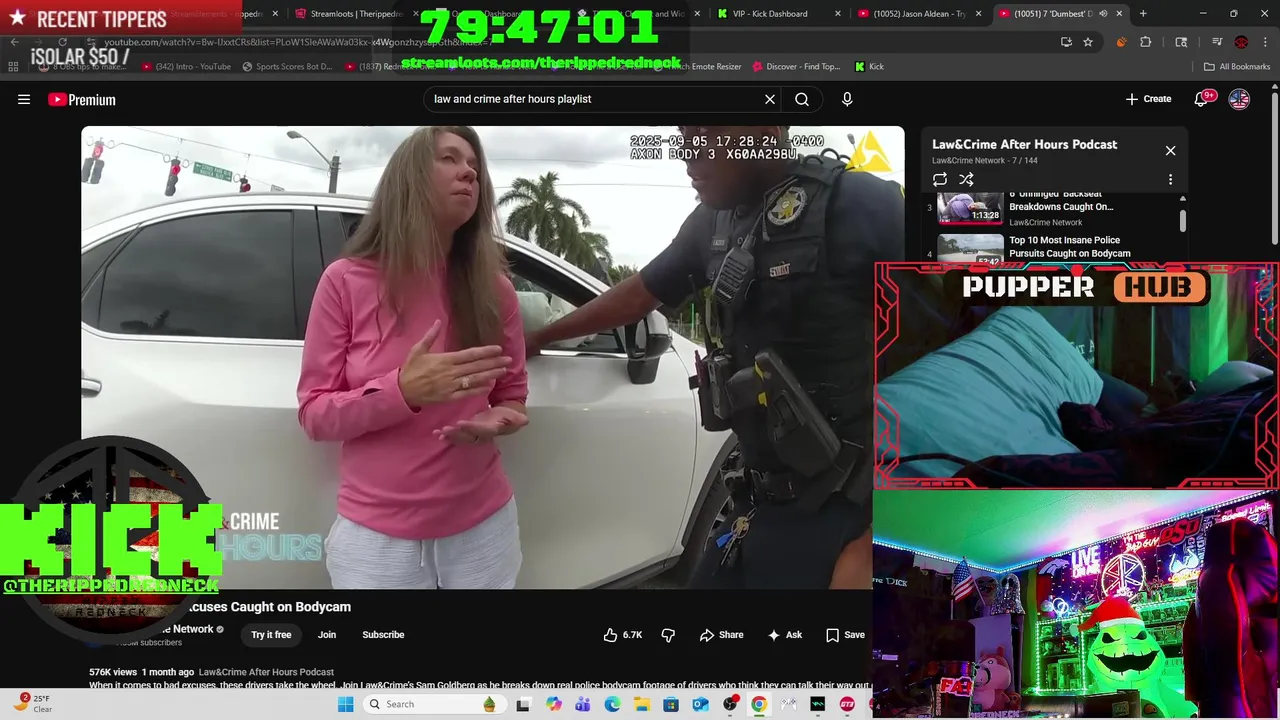Screen dimensions: 1280x720
Task: Open the YouTube guide hamburger menu
Action: point(24,99)
